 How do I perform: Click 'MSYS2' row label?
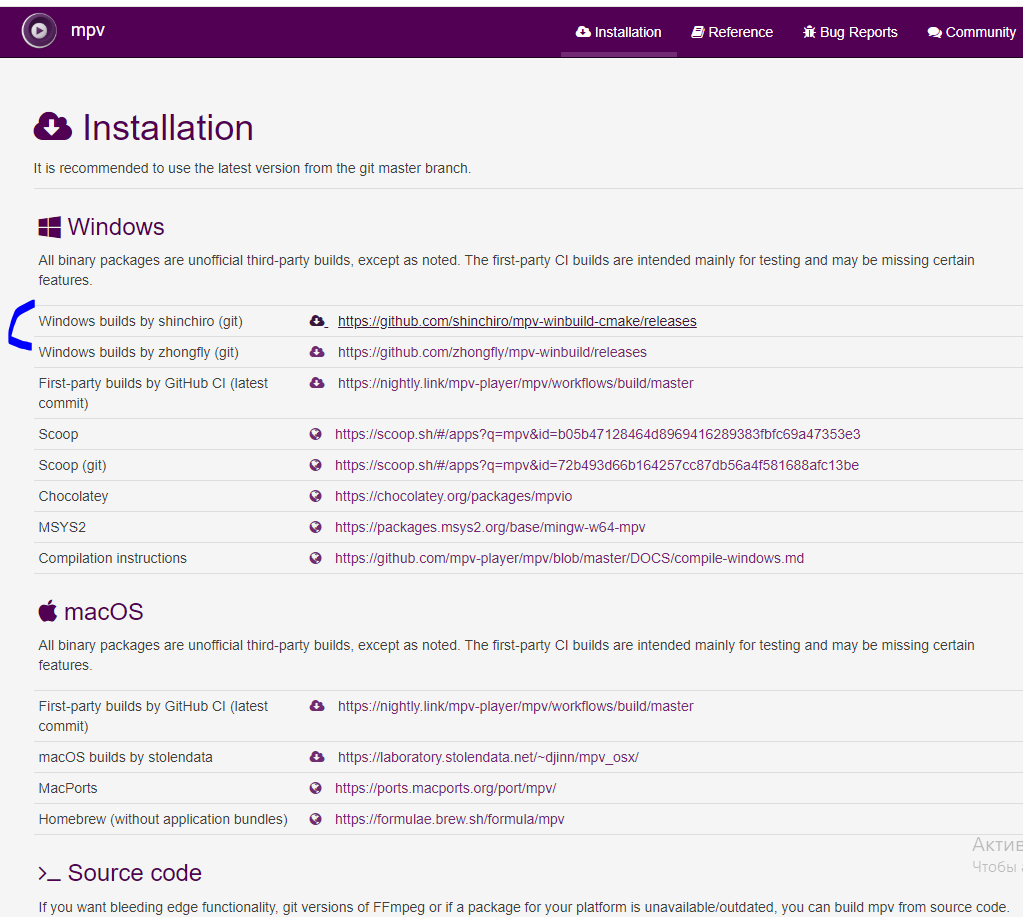(x=62, y=527)
